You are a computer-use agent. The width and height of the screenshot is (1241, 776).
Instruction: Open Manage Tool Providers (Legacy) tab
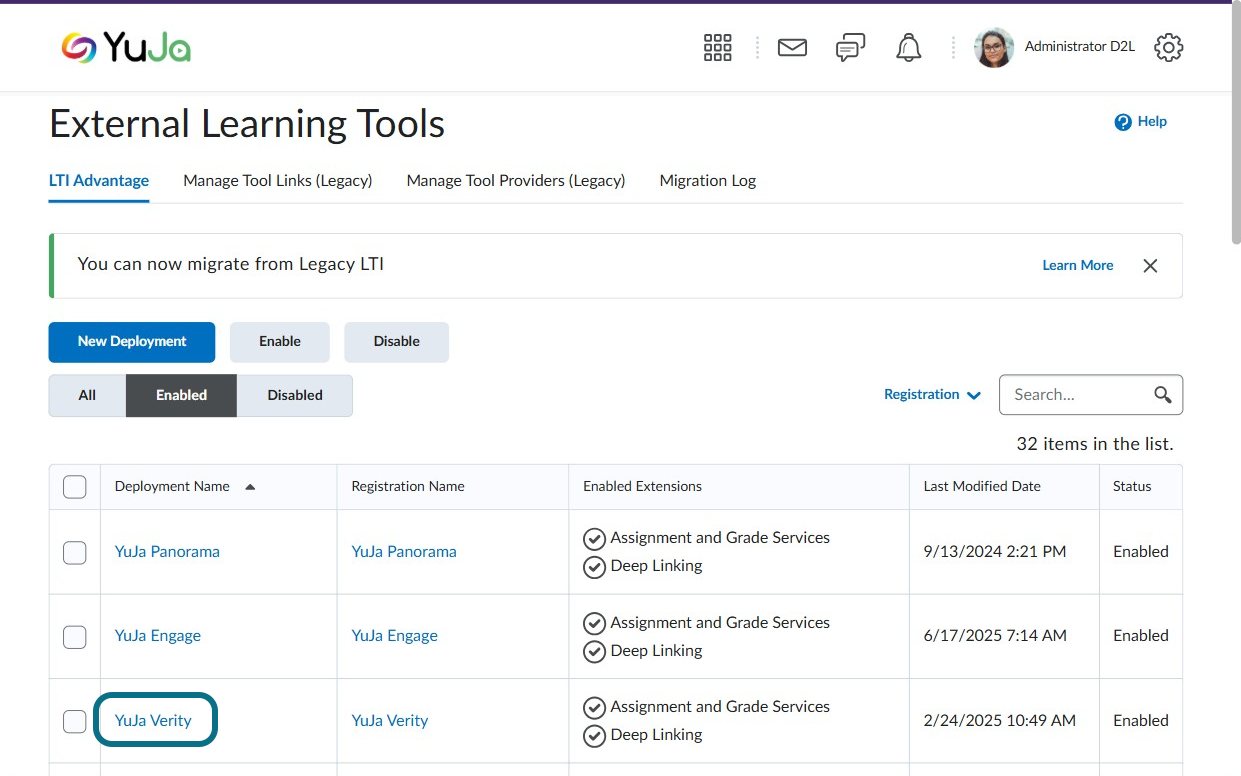(x=516, y=181)
